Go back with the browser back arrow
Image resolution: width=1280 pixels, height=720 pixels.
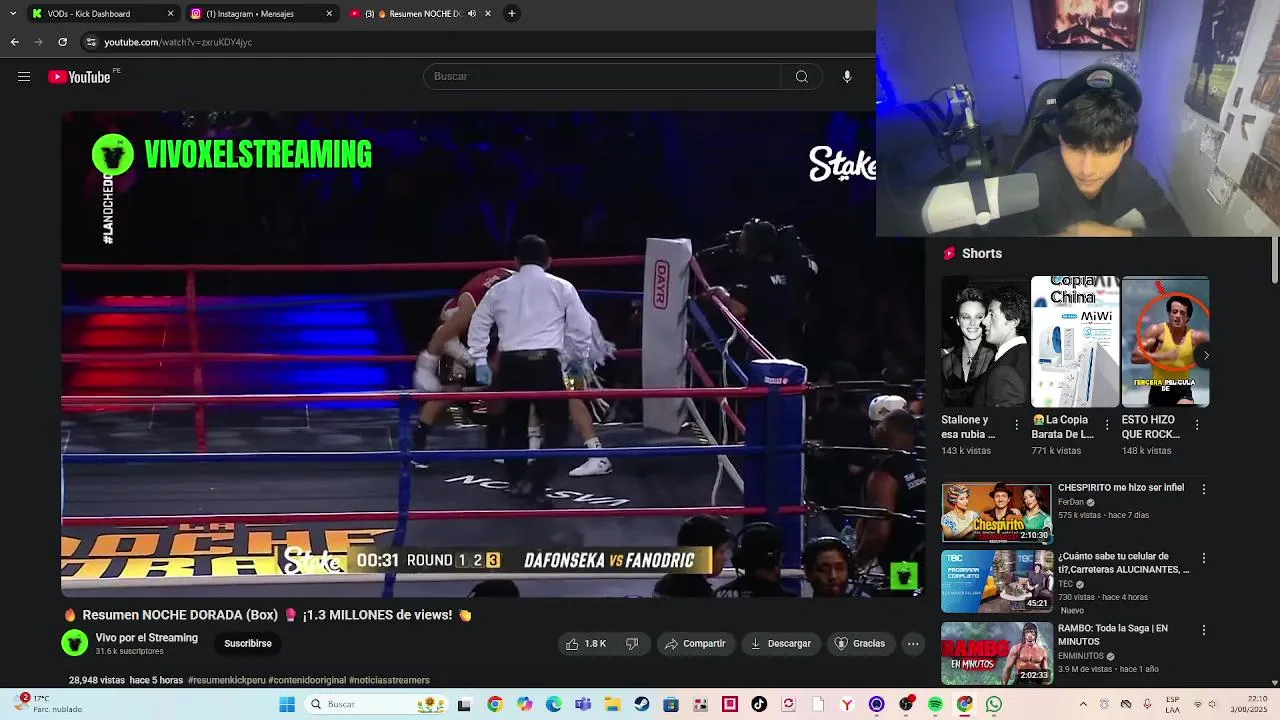[14, 42]
